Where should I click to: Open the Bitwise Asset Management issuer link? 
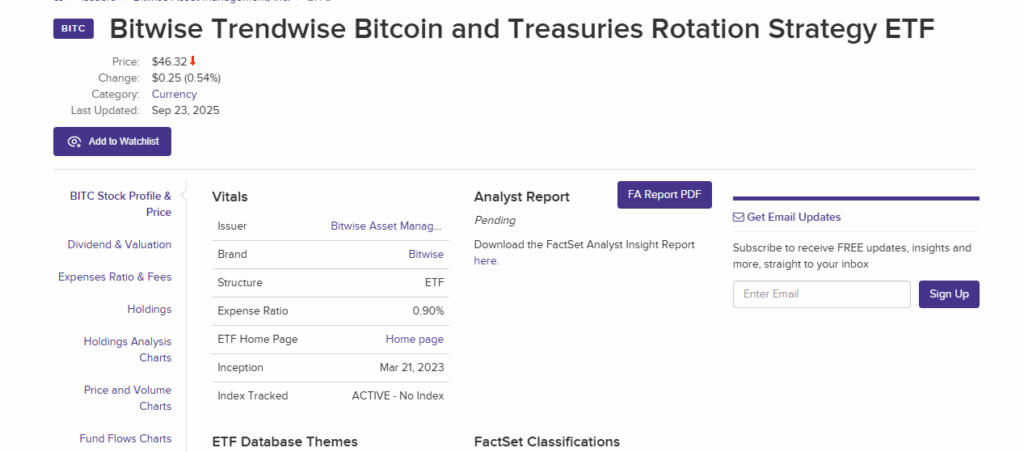(386, 226)
